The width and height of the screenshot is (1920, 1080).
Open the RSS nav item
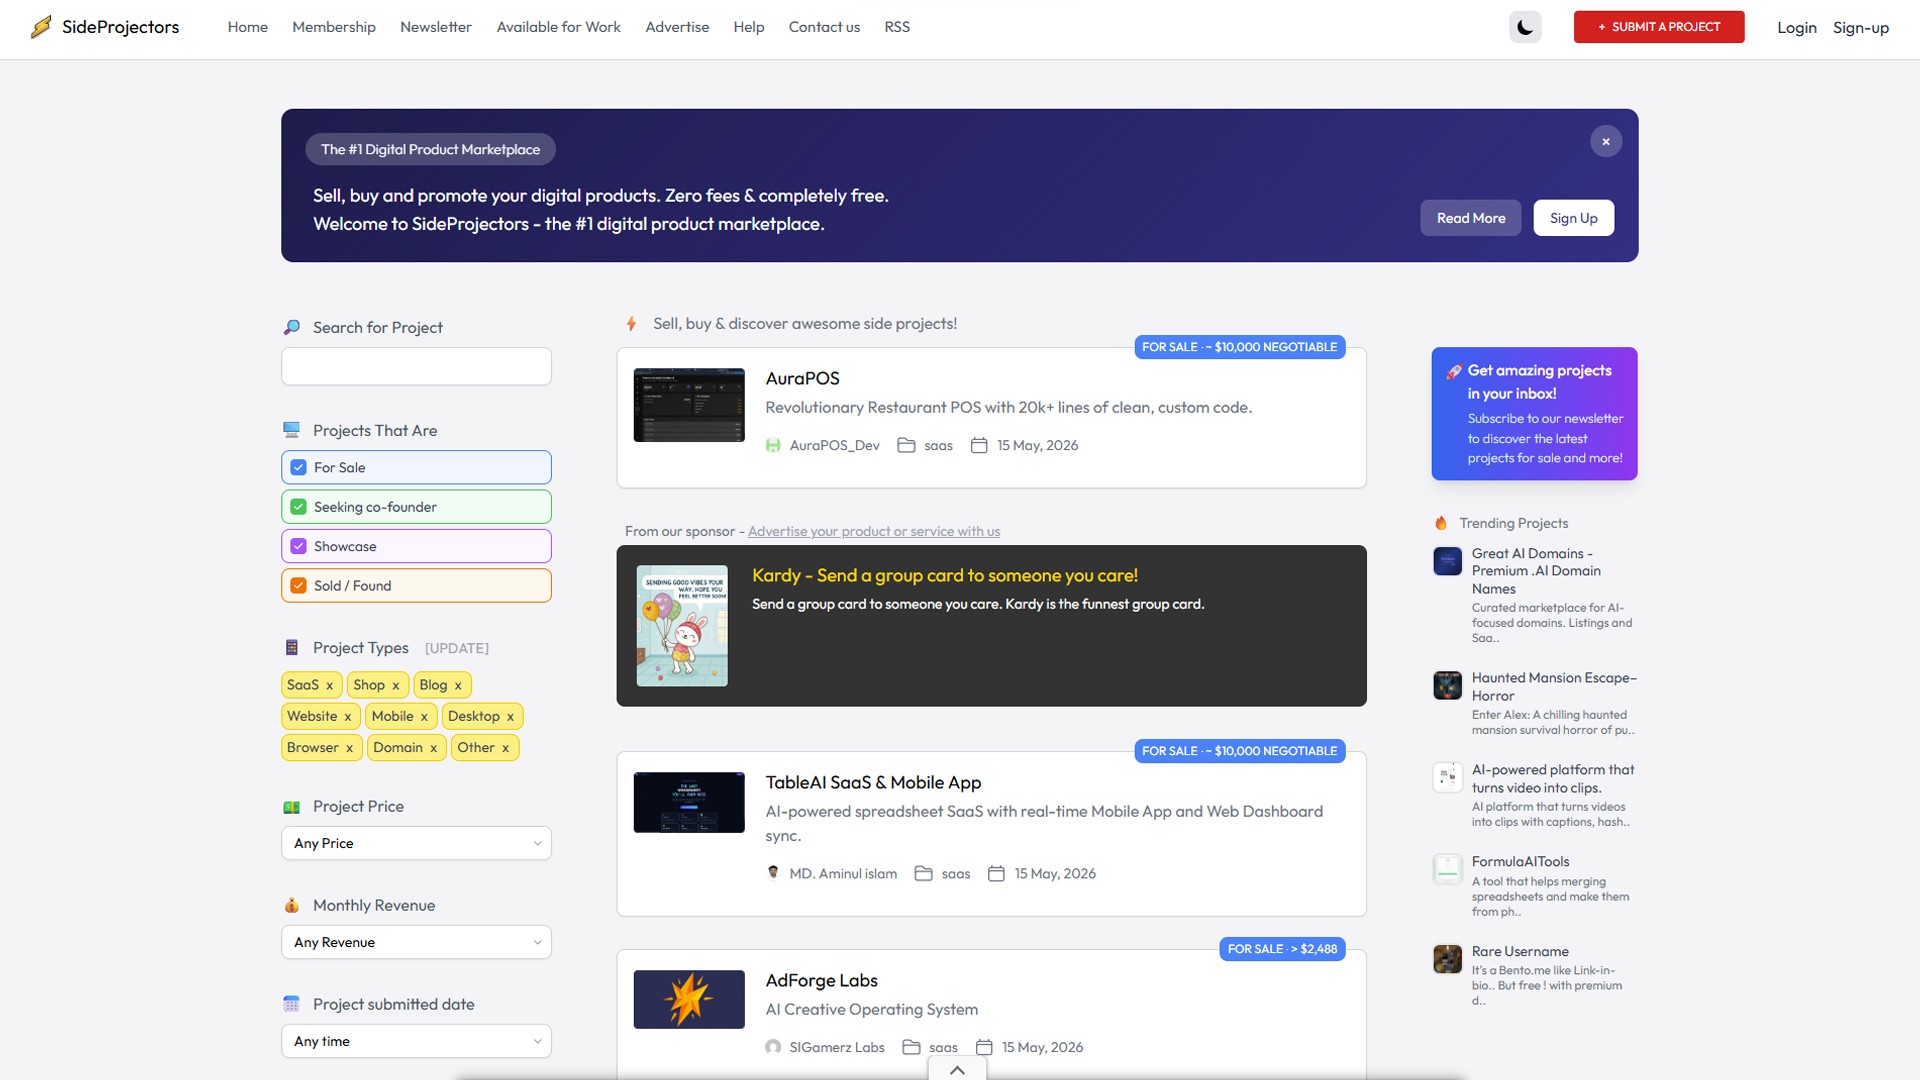pos(897,27)
